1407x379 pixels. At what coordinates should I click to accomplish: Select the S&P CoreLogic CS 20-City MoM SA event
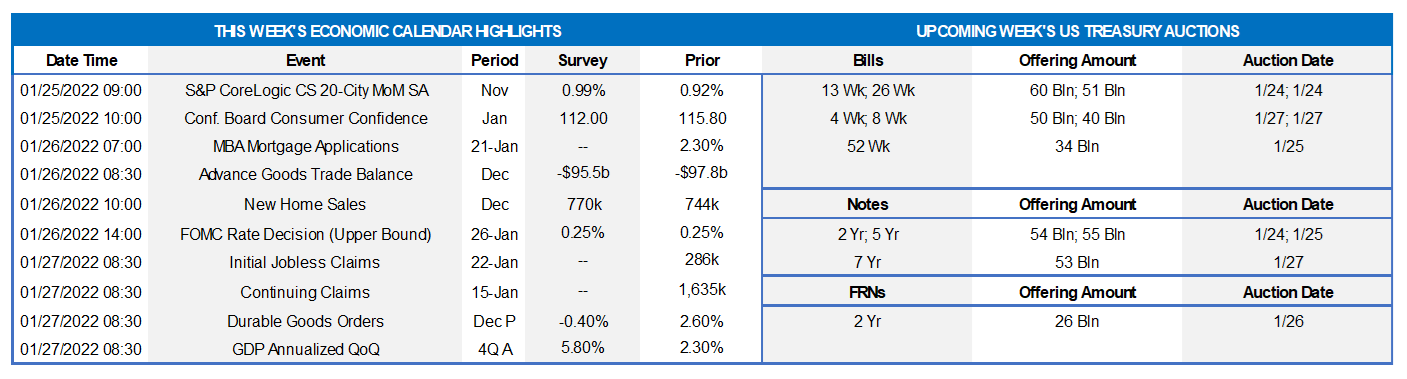coord(307,90)
